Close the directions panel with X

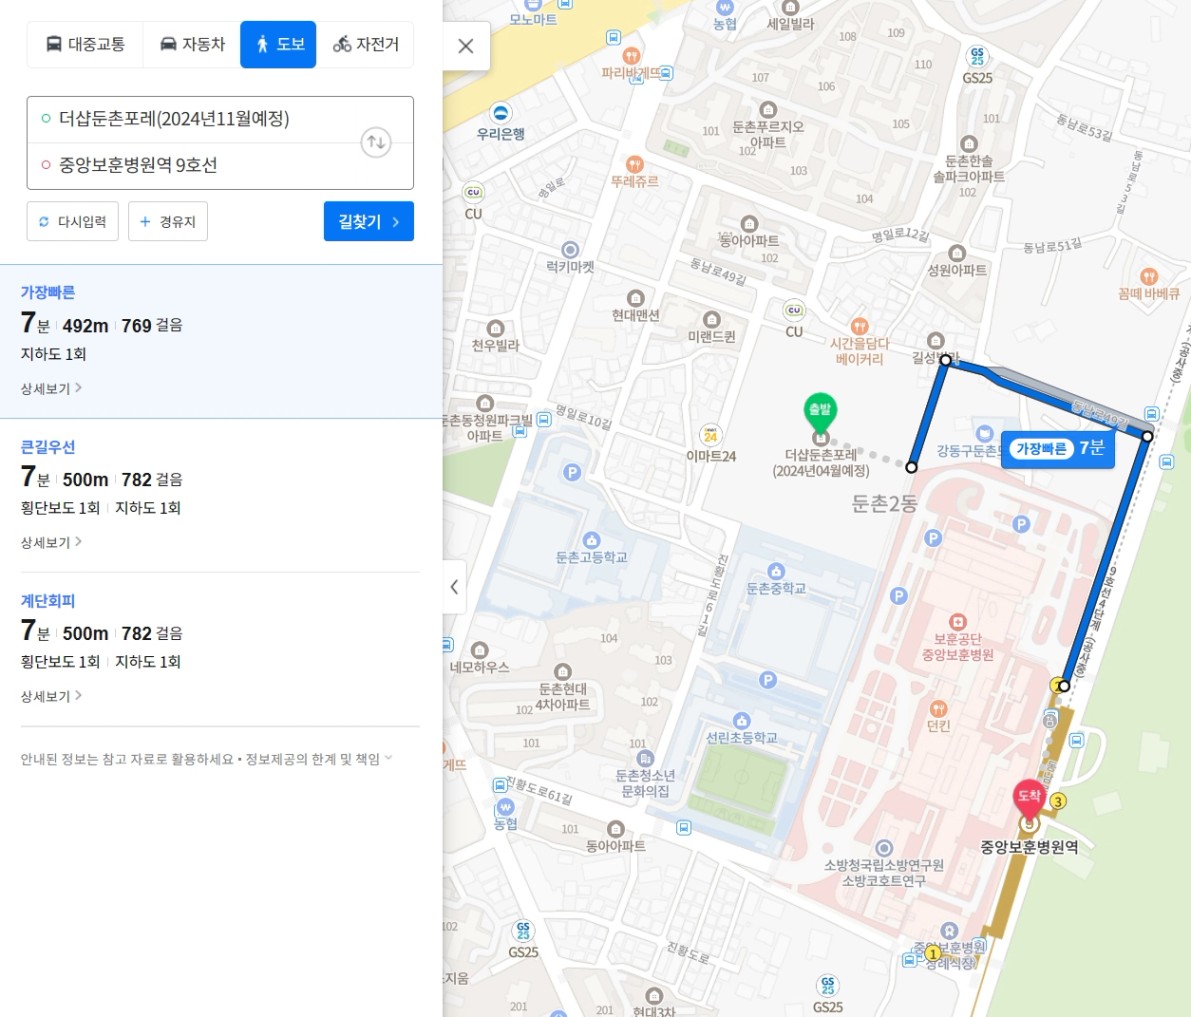point(466,46)
